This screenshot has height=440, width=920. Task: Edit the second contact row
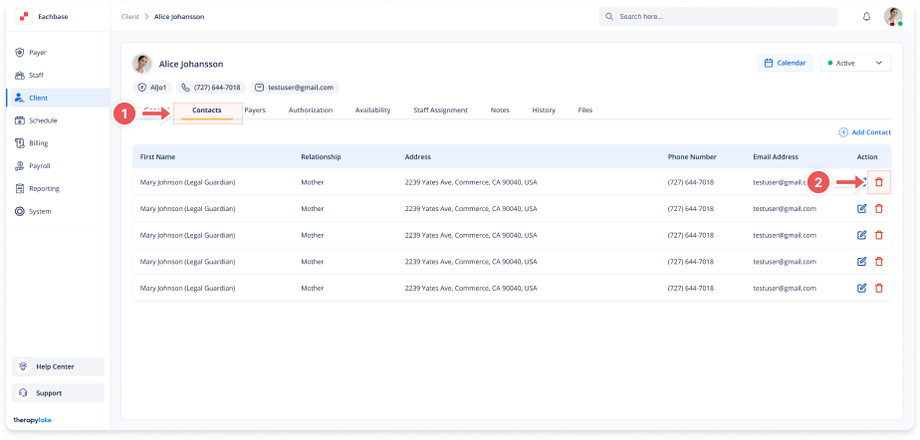click(861, 208)
